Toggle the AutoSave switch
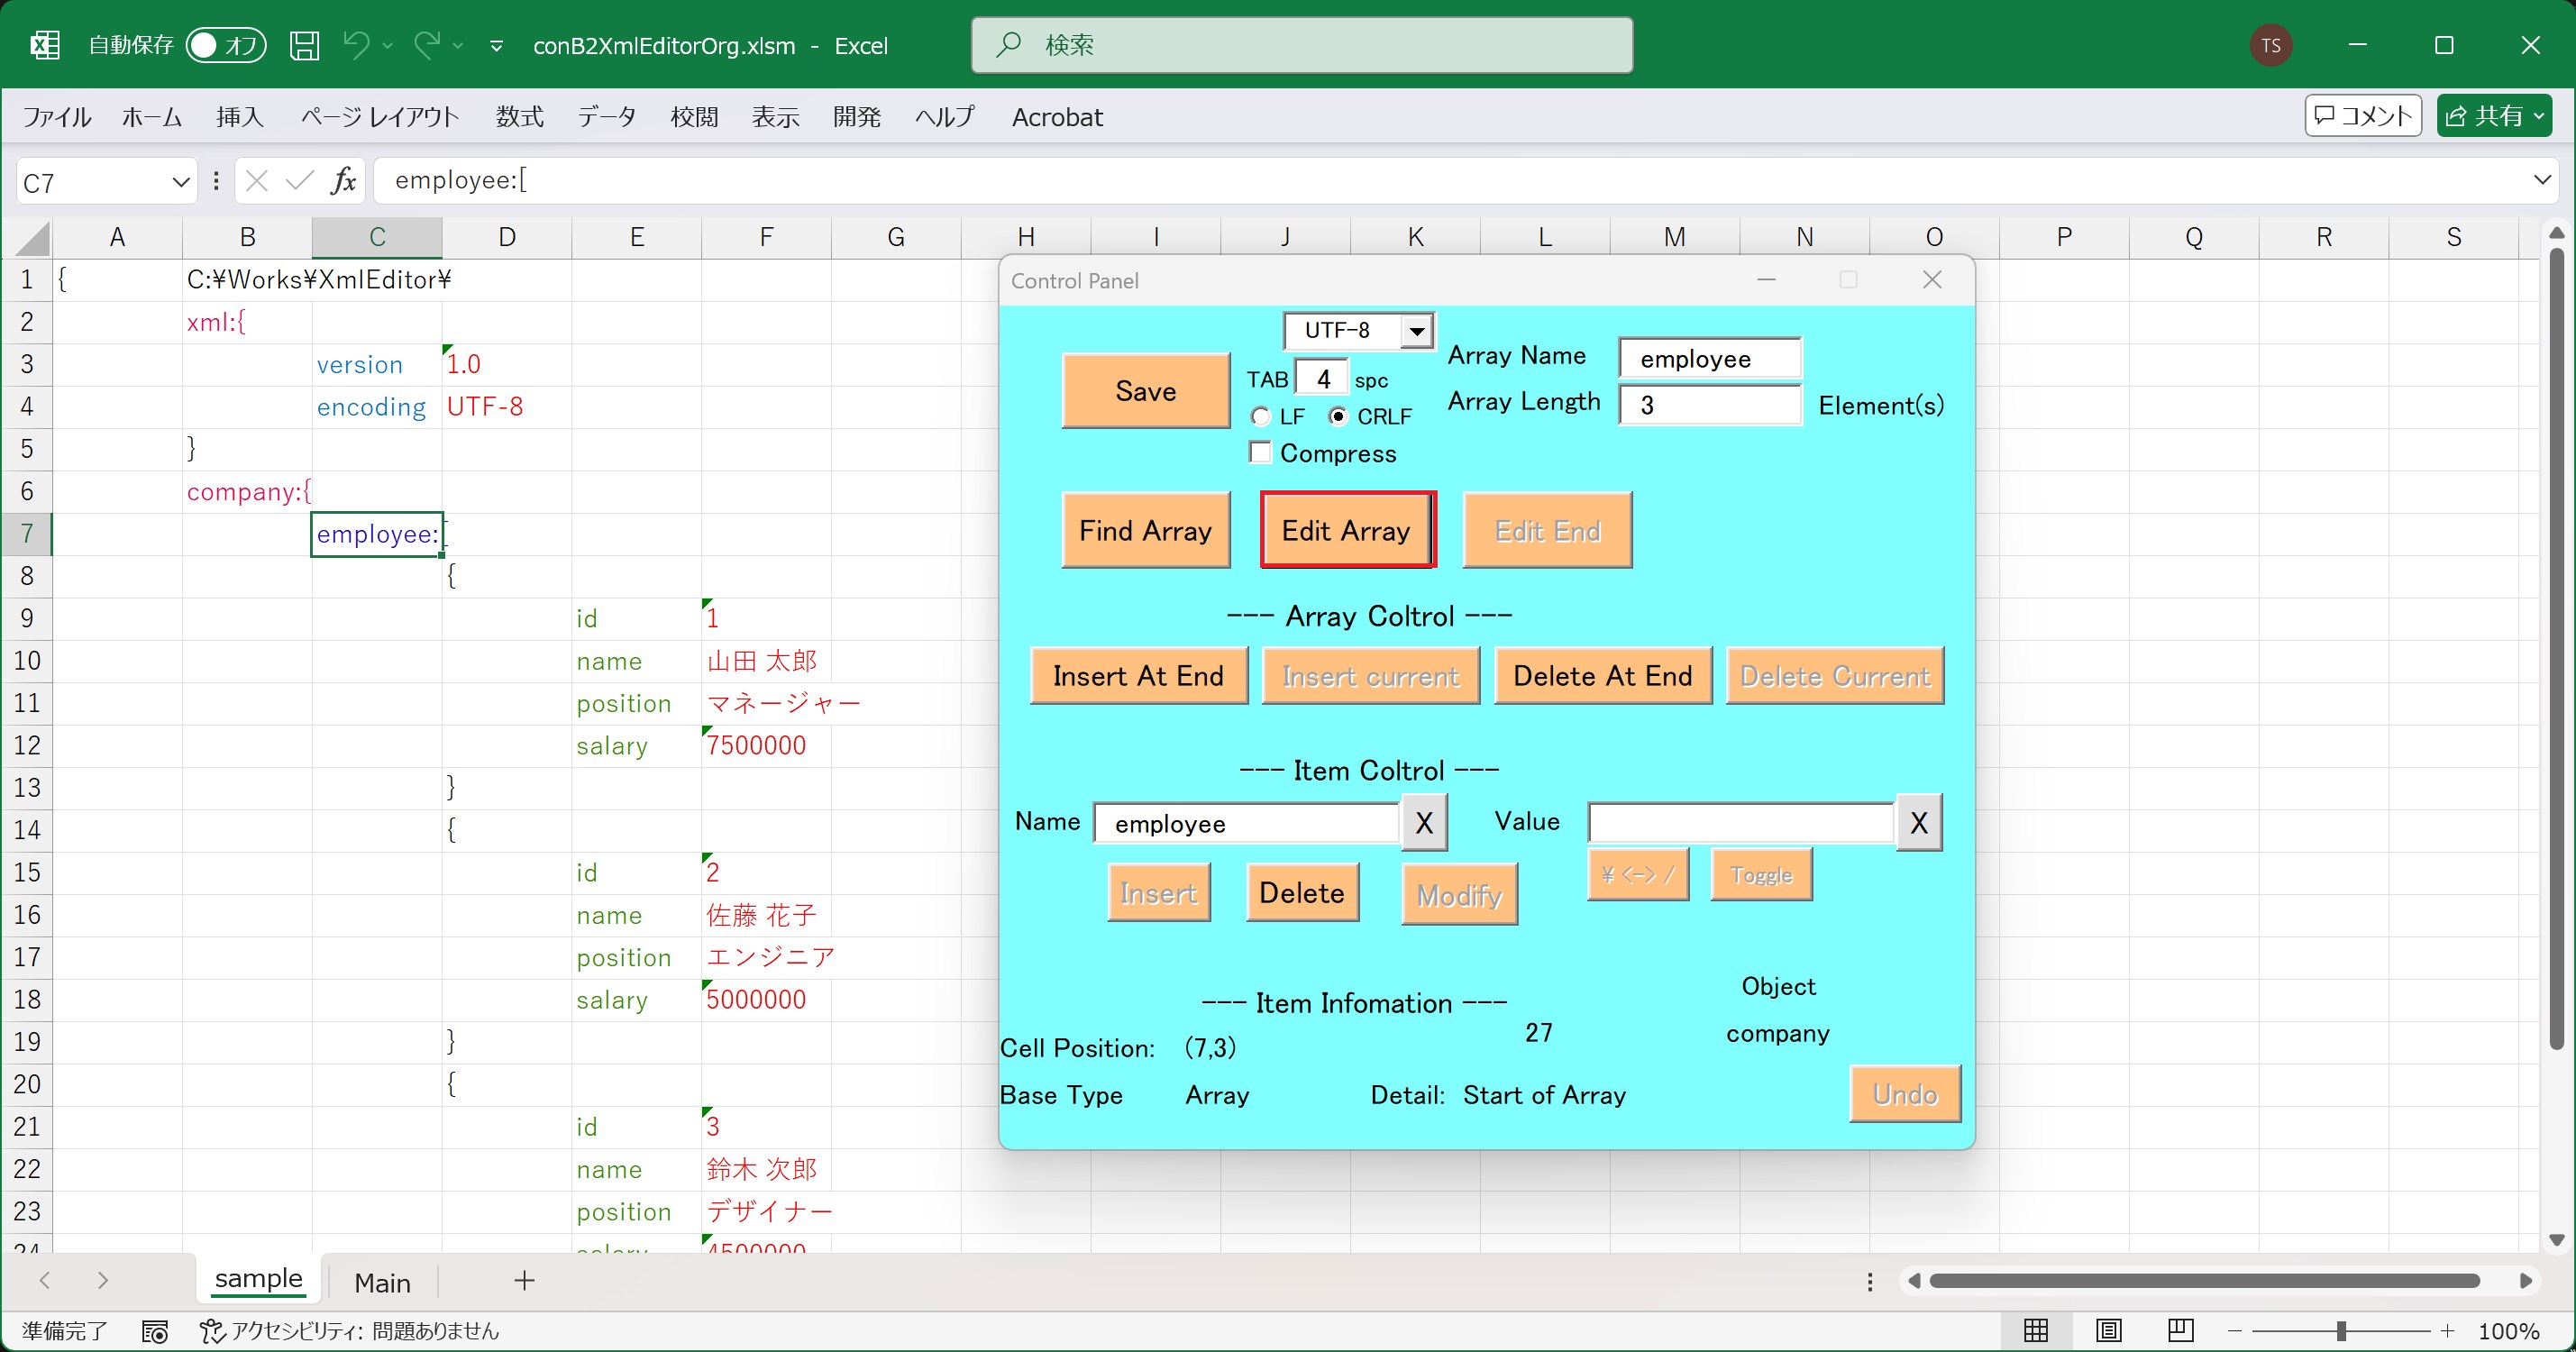 (x=226, y=45)
